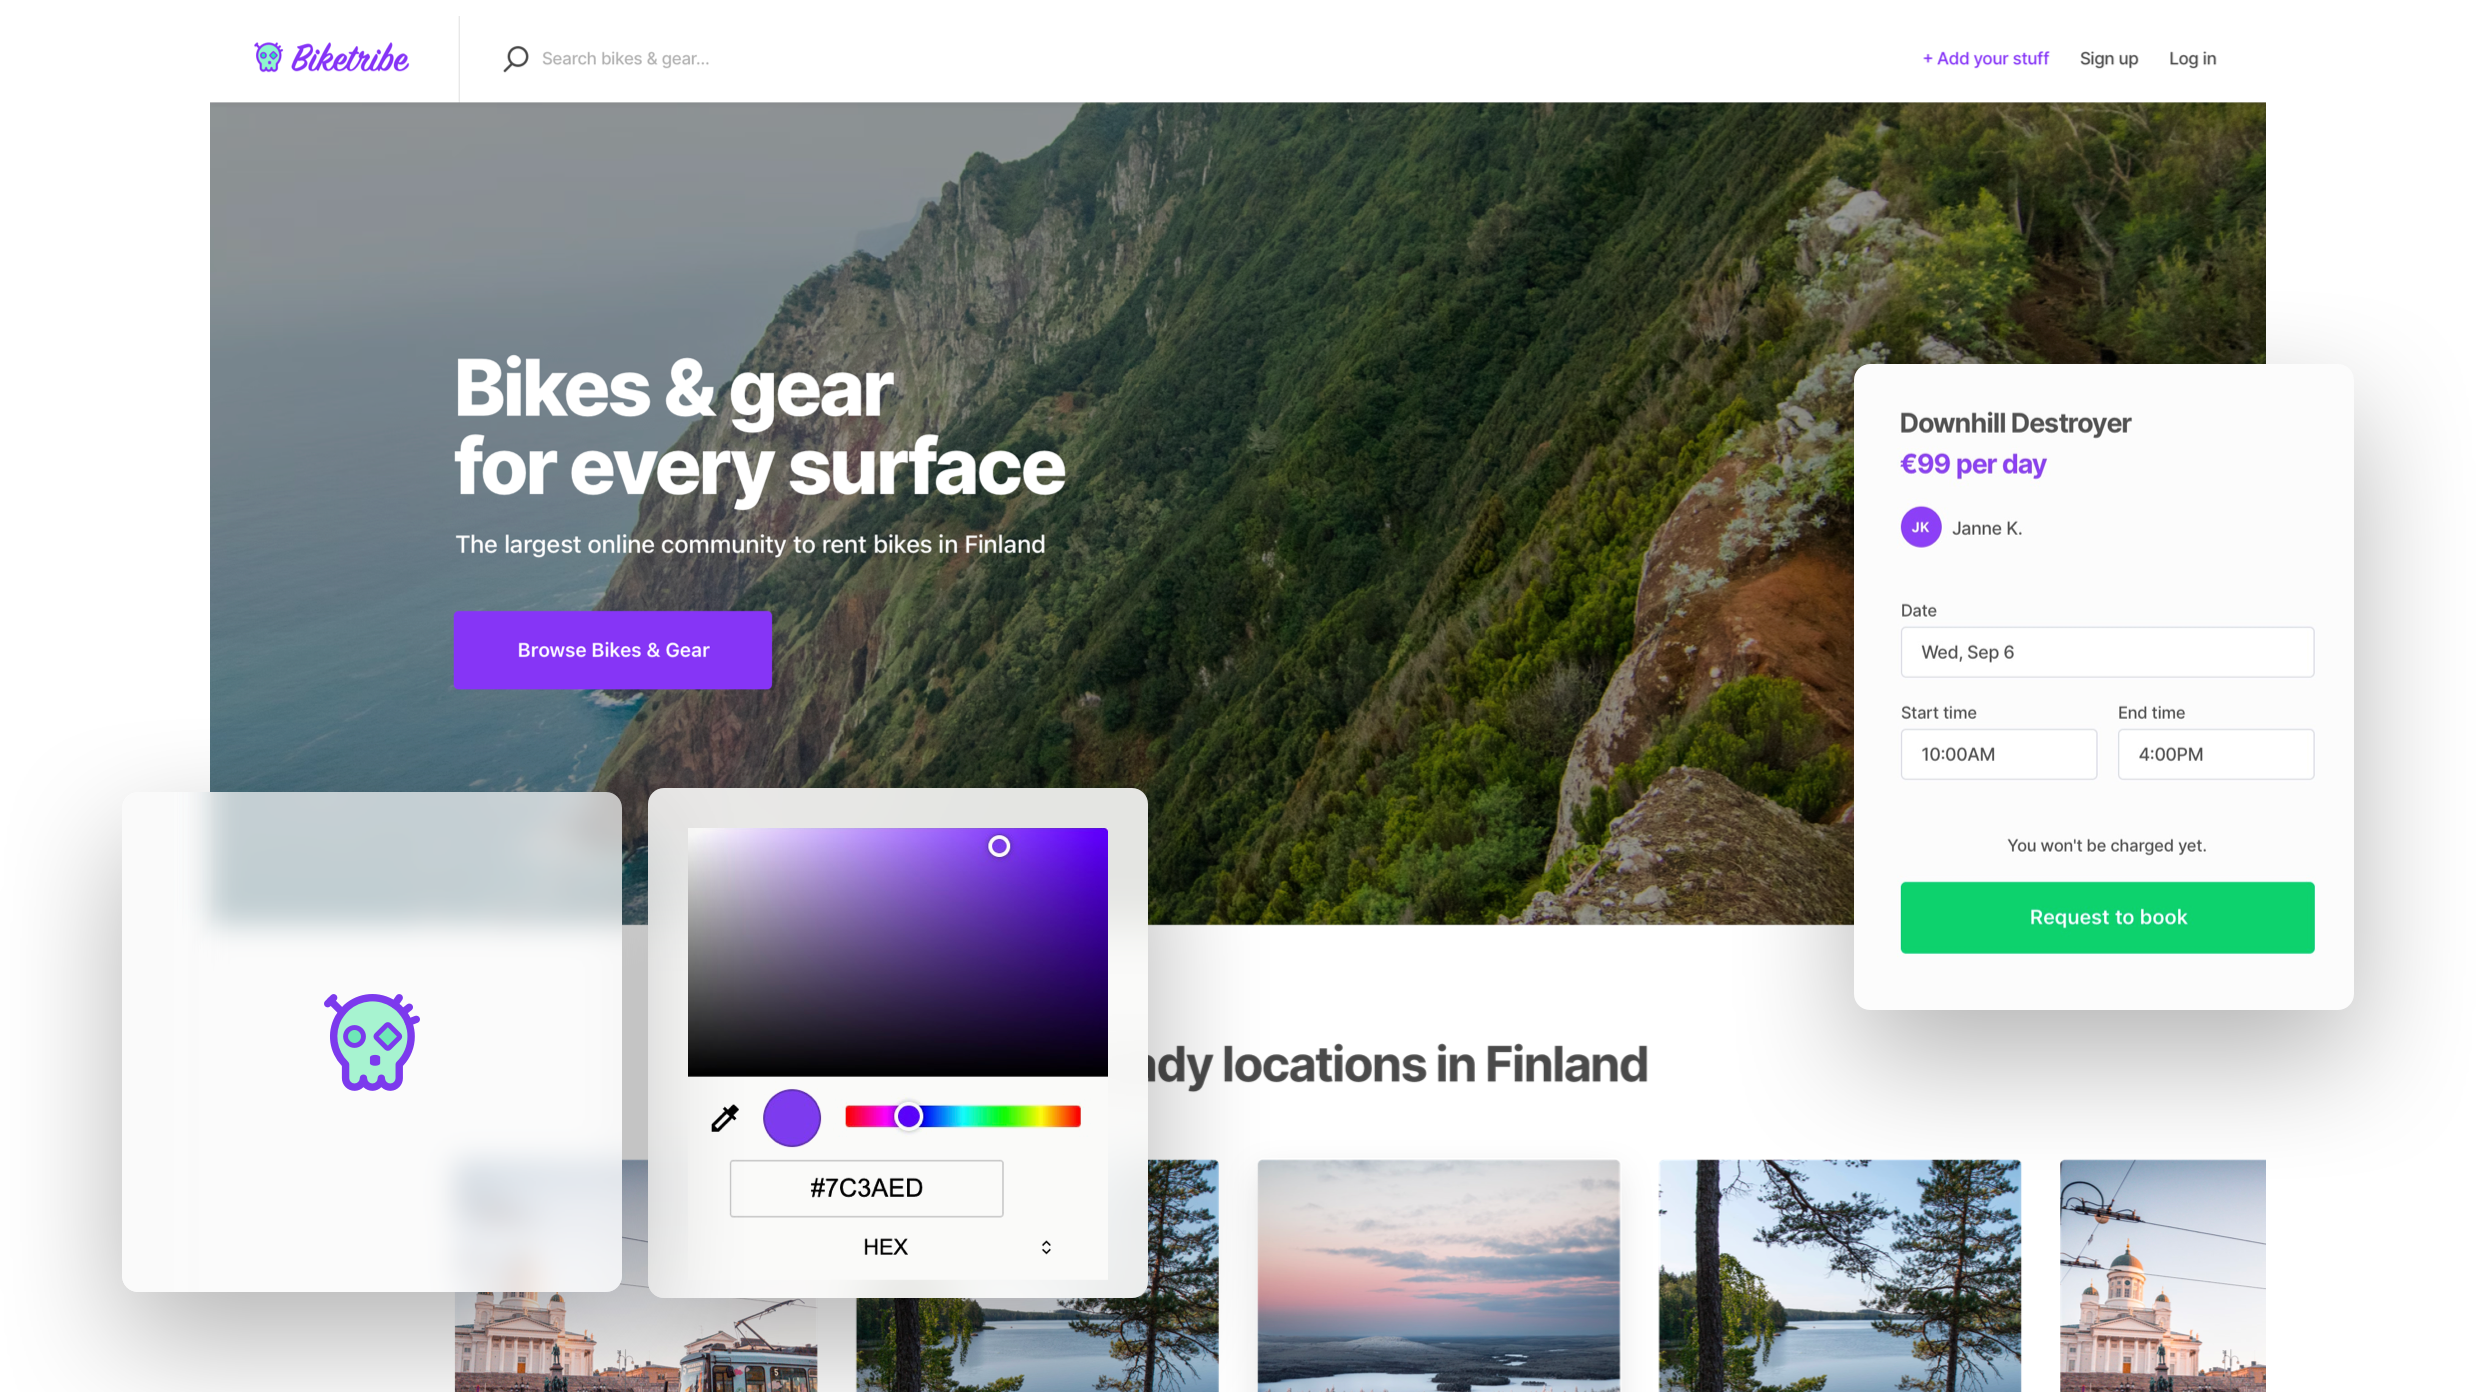Viewport: 2476px width, 1392px height.
Task: Click the eyedropper/picker tool icon
Action: pos(724,1115)
